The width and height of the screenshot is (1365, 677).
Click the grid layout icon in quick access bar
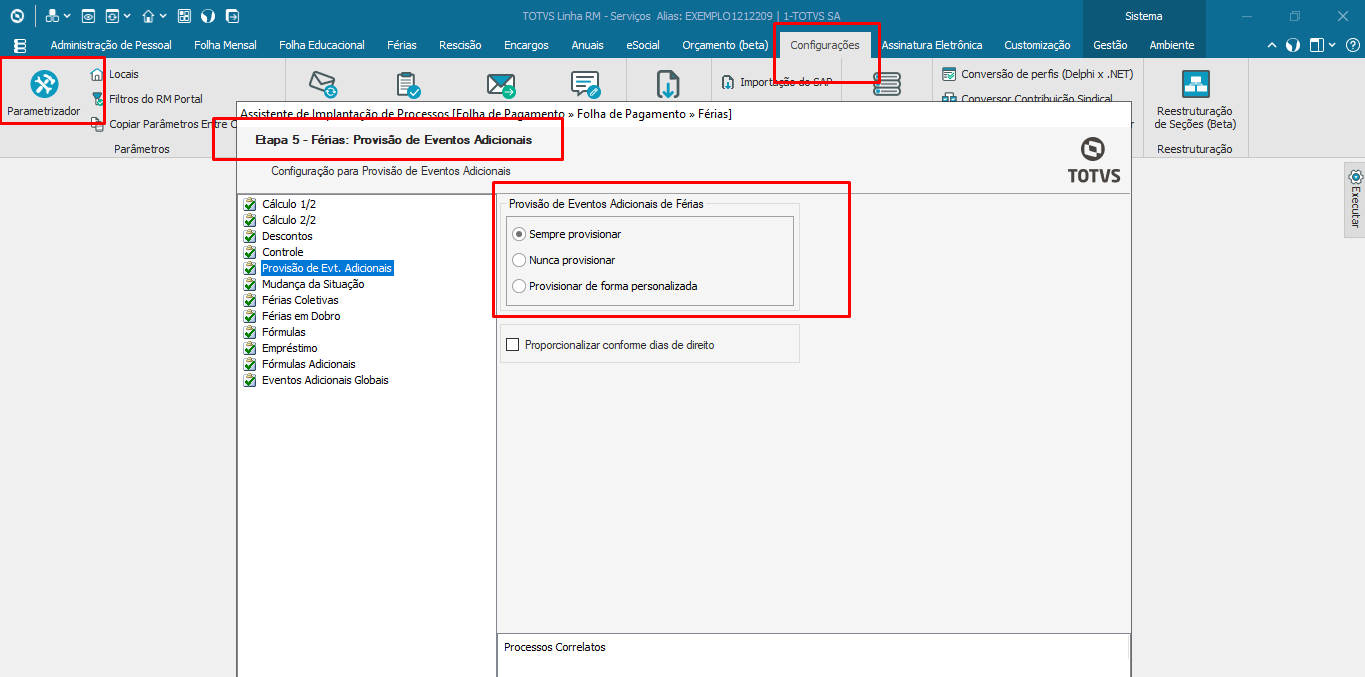(184, 16)
